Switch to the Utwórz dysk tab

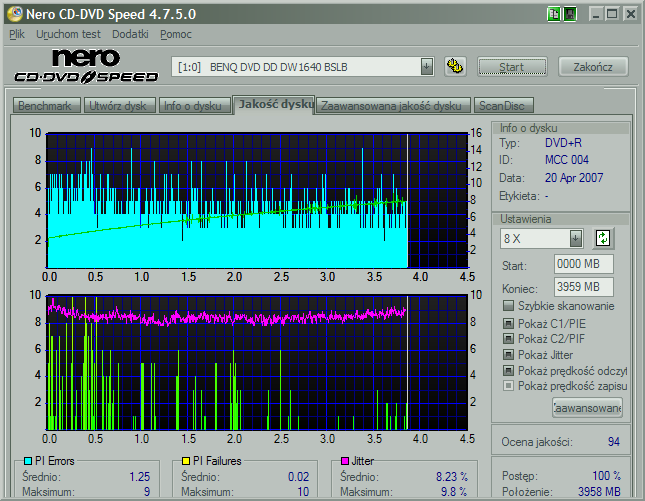coord(118,106)
